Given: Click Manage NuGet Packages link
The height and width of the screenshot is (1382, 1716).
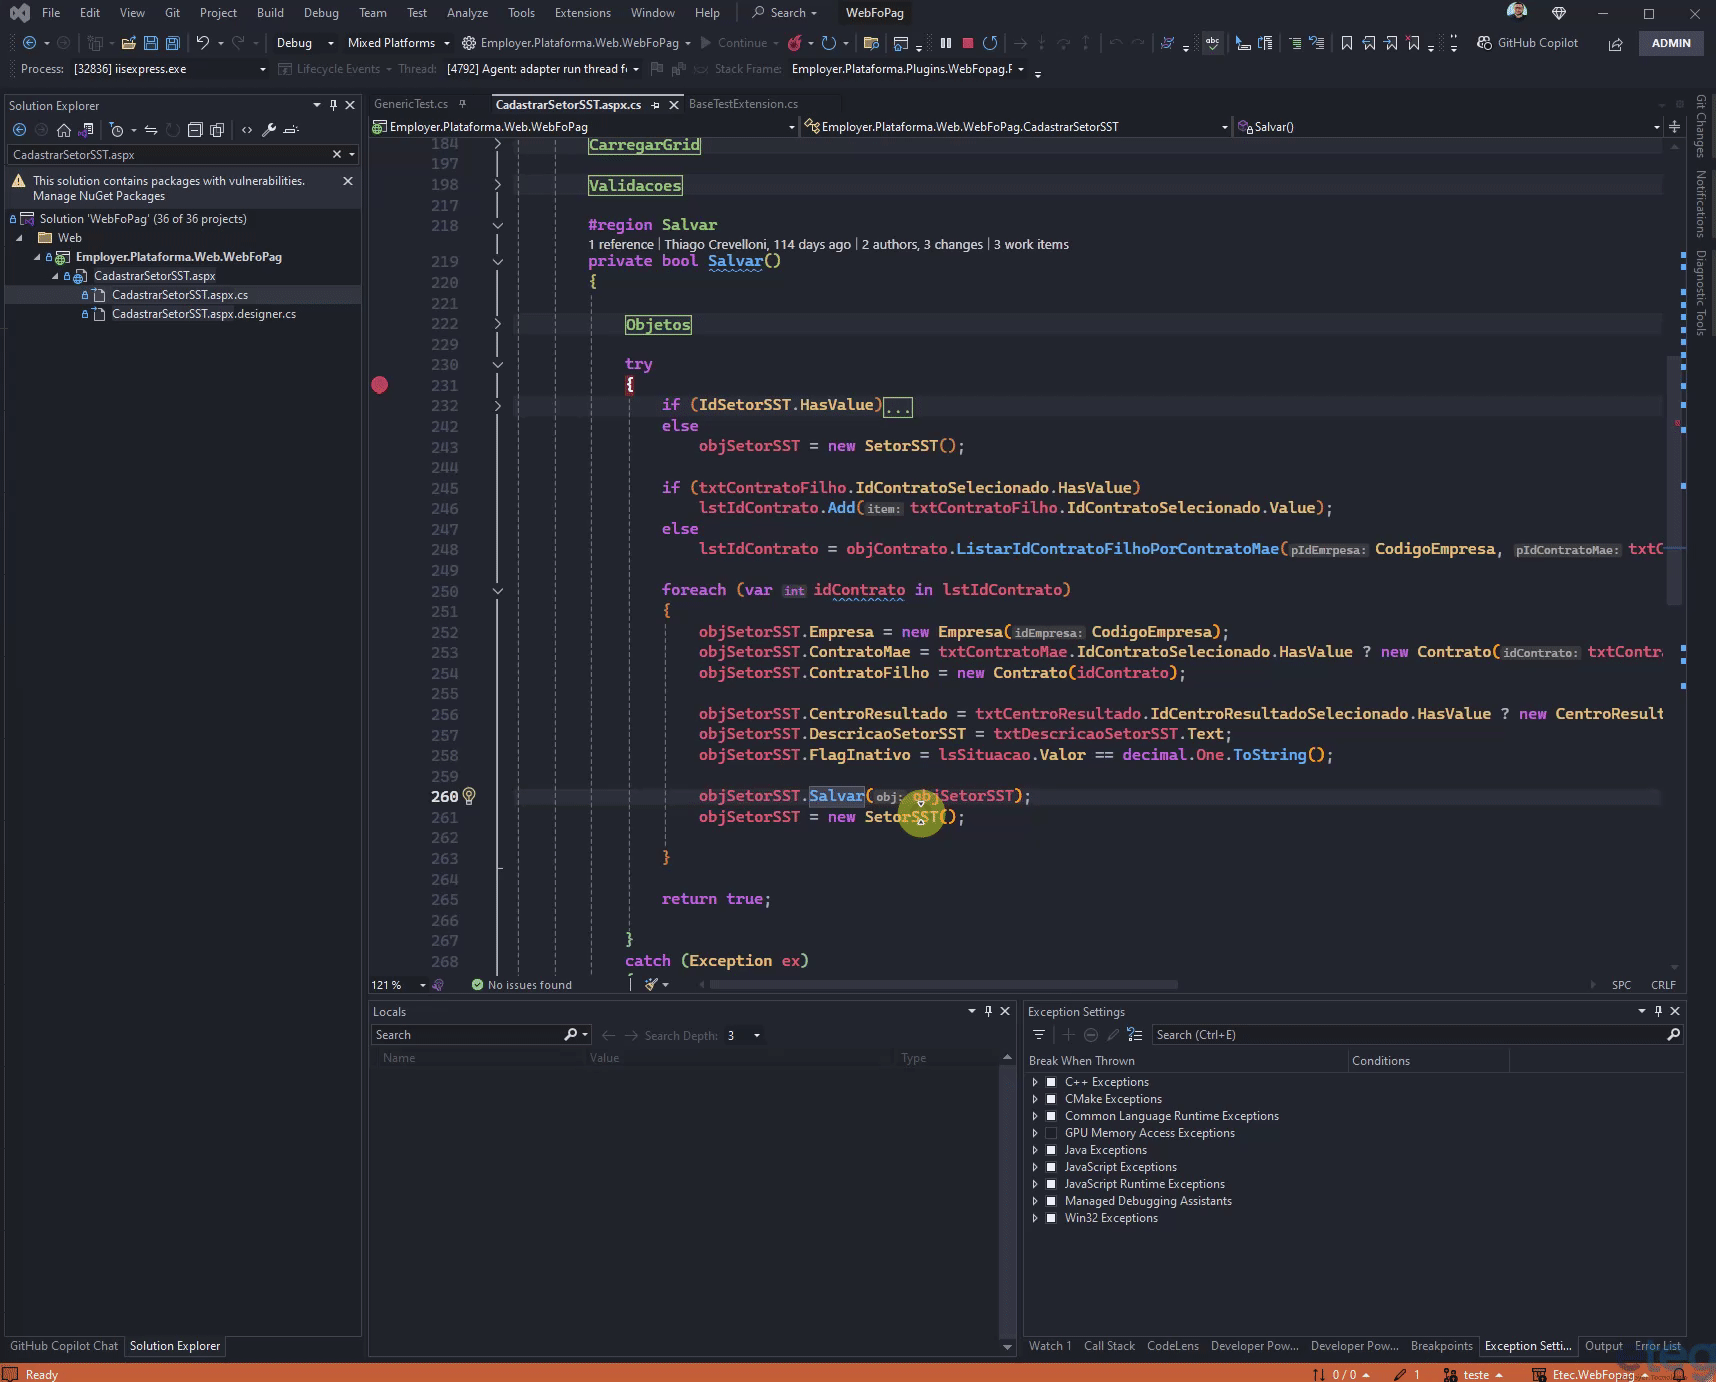Looking at the screenshot, I should pos(99,196).
